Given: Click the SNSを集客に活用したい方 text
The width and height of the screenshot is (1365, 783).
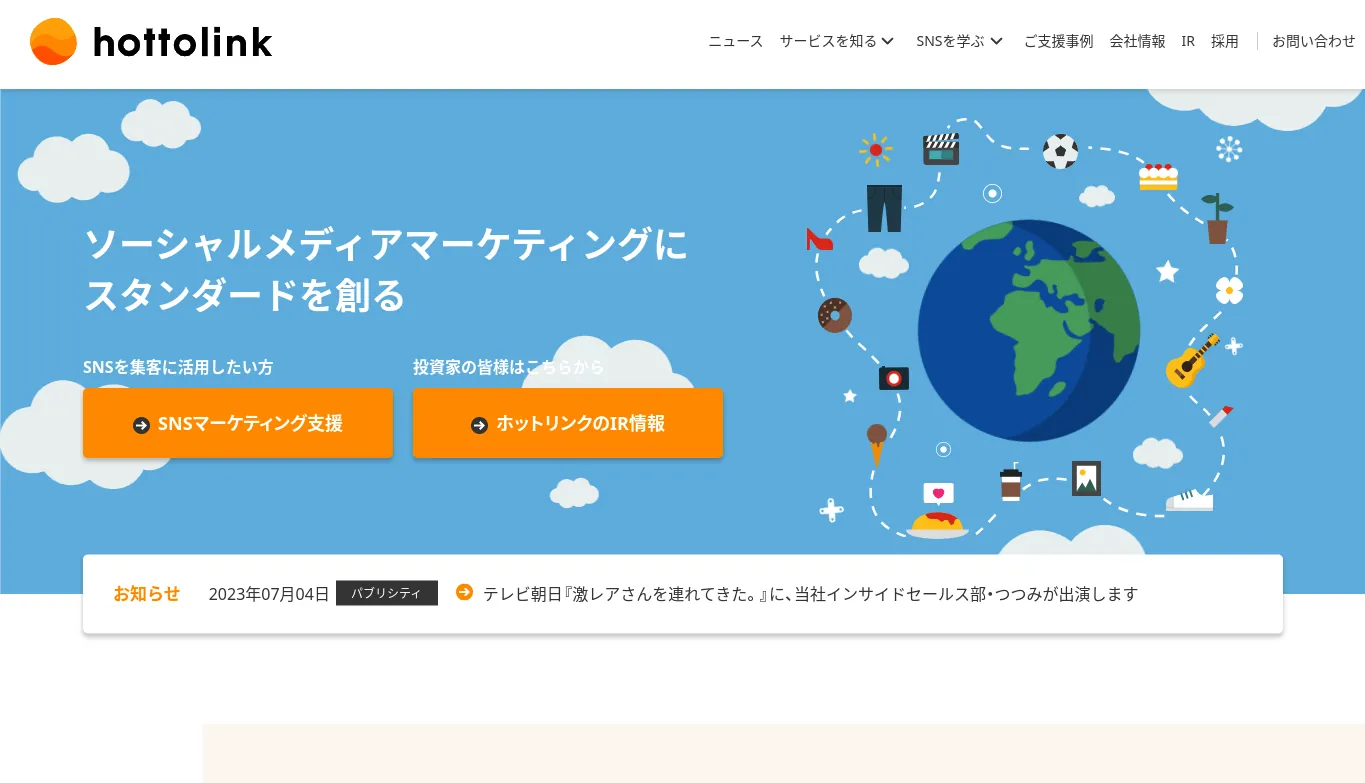Looking at the screenshot, I should pyautogui.click(x=178, y=367).
